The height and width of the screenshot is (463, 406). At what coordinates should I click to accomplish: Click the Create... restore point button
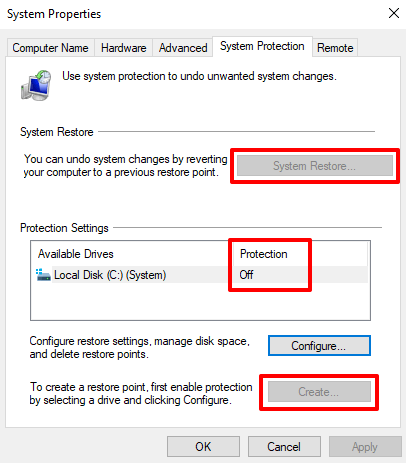click(x=319, y=392)
